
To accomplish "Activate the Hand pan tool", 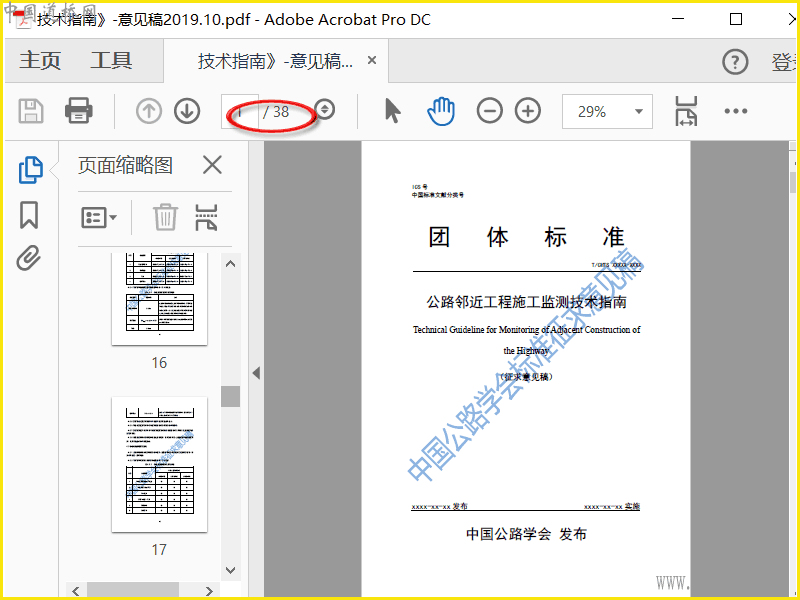I will (x=441, y=110).
